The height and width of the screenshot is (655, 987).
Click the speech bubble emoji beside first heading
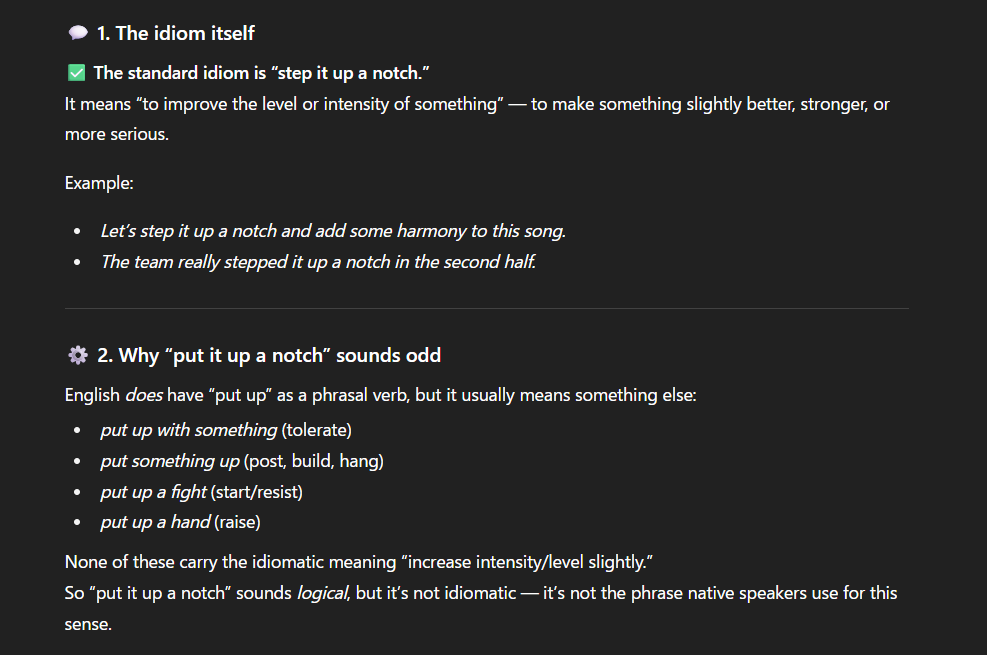click(x=78, y=33)
